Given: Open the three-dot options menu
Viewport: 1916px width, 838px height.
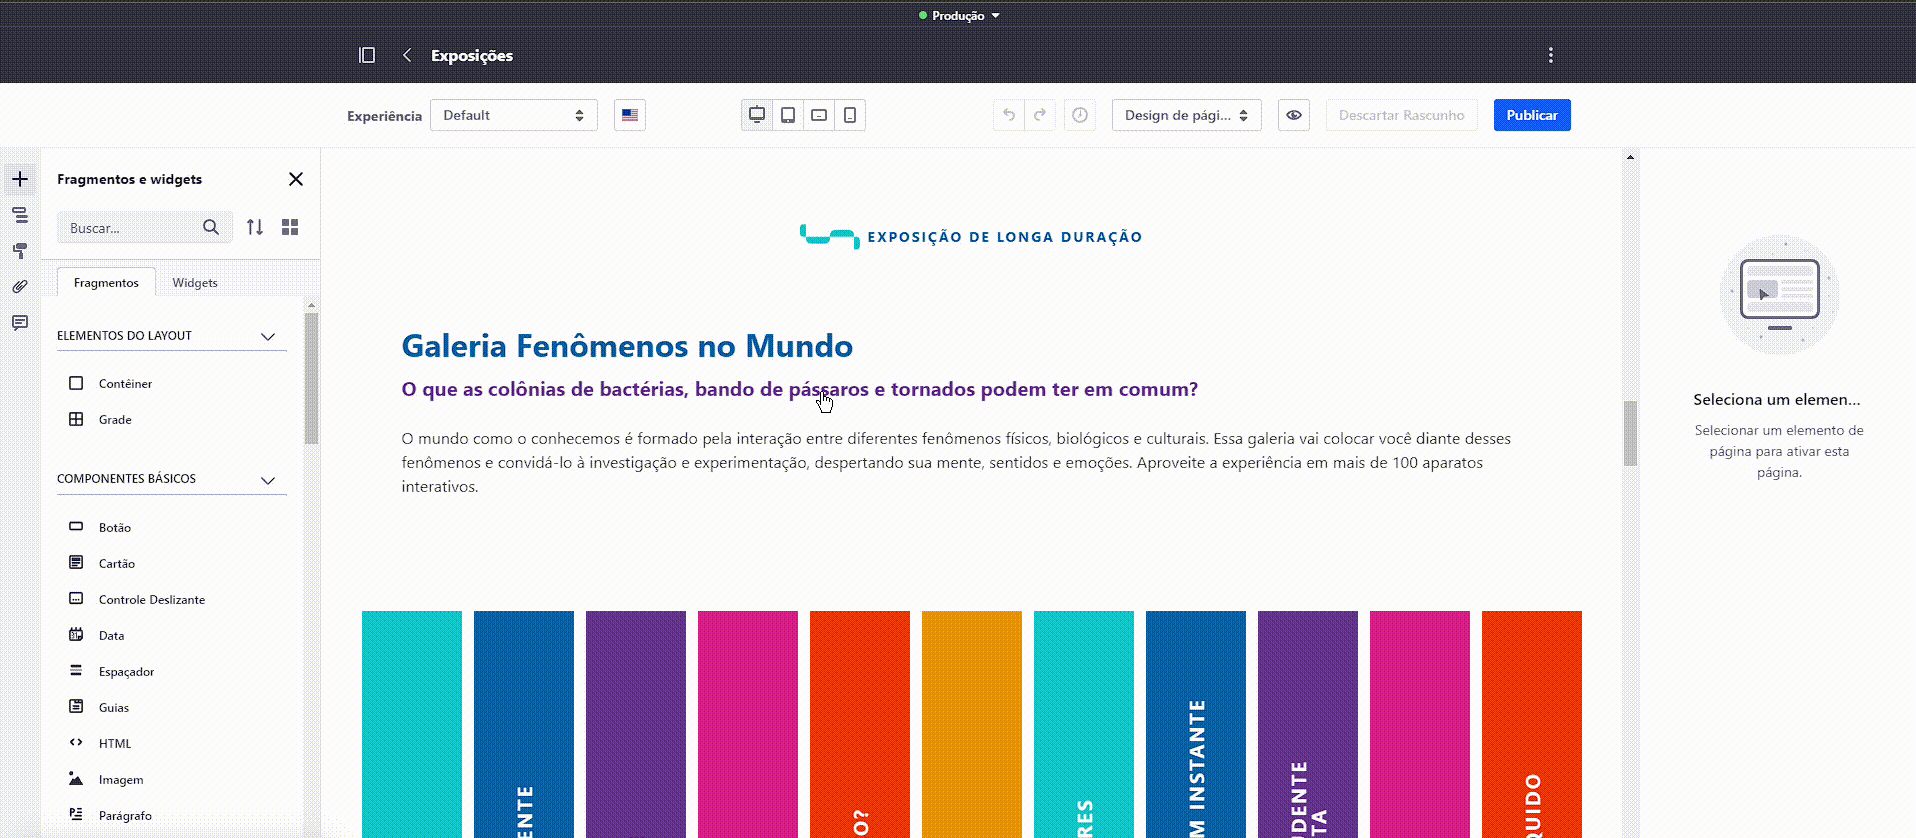Looking at the screenshot, I should coord(1550,55).
